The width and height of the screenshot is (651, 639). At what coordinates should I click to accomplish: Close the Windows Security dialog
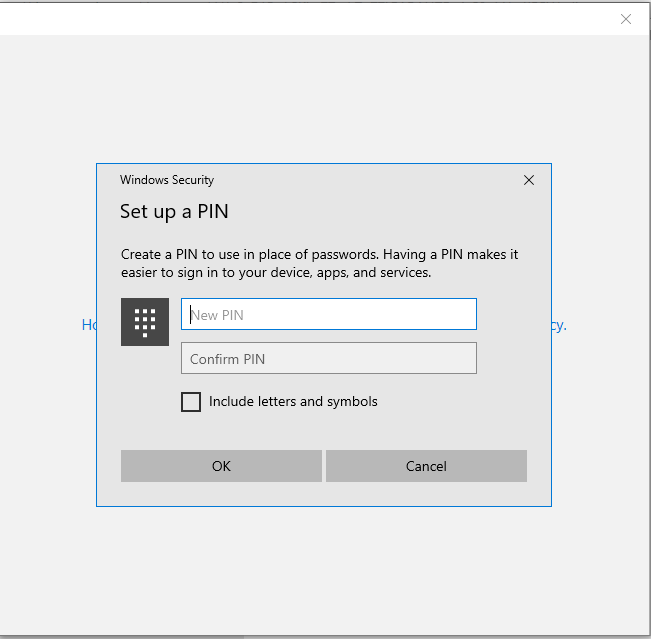(x=529, y=180)
